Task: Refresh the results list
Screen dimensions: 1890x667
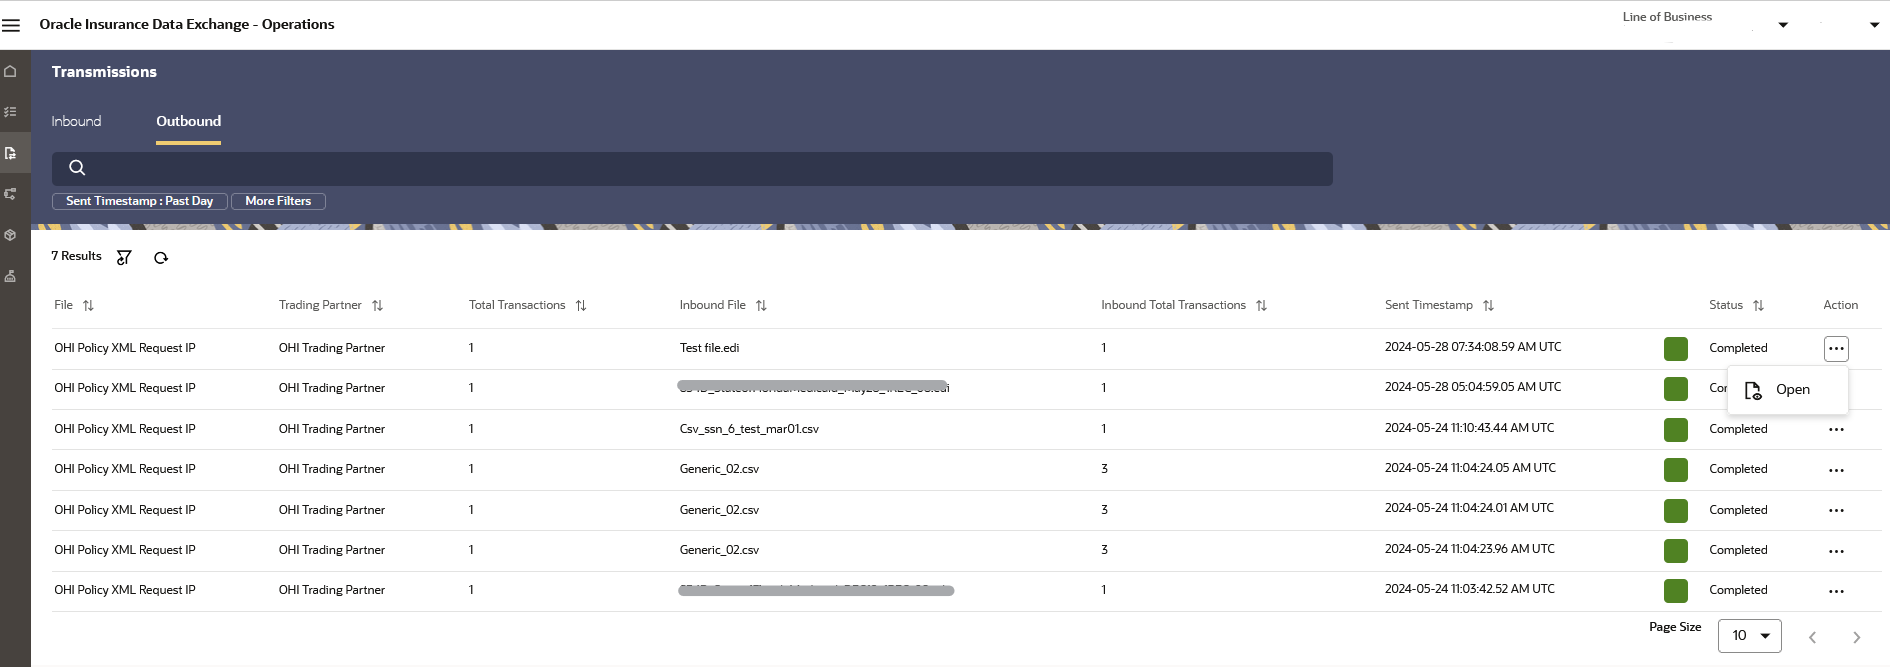Action: click(161, 258)
